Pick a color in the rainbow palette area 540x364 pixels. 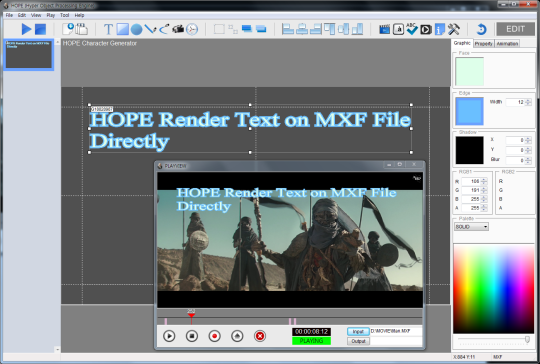click(x=494, y=288)
